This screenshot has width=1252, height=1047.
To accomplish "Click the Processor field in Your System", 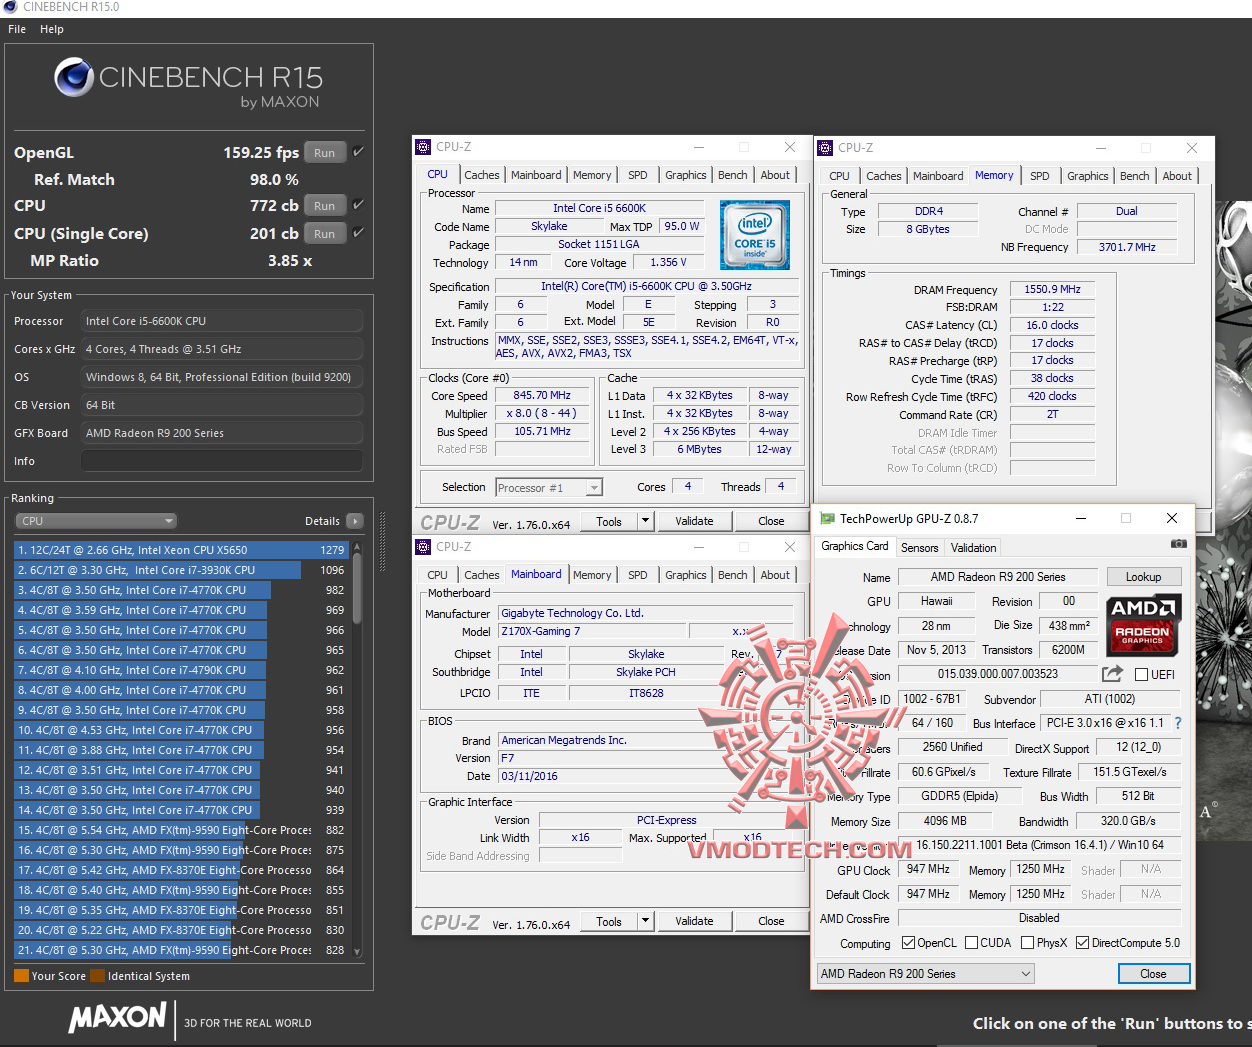I will point(221,321).
